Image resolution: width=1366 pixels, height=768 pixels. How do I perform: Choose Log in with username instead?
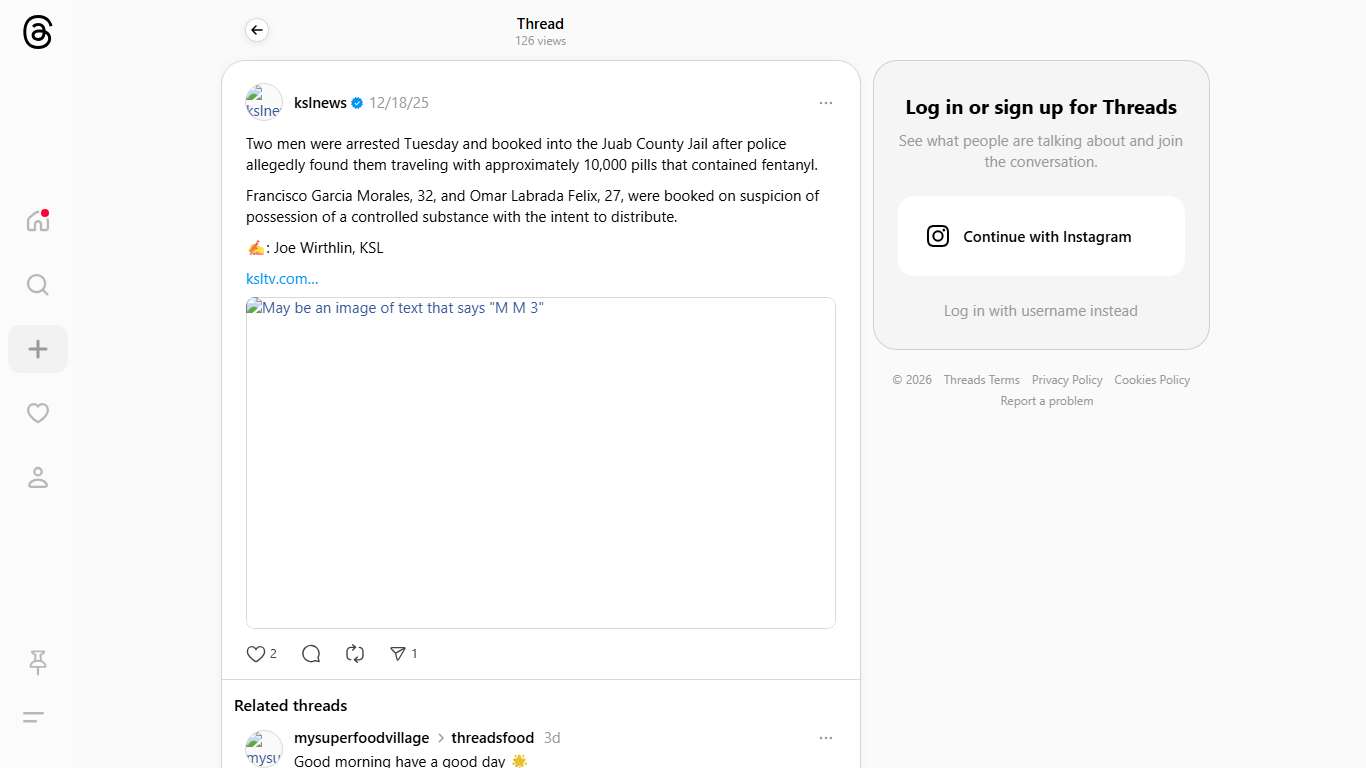[x=1041, y=311]
